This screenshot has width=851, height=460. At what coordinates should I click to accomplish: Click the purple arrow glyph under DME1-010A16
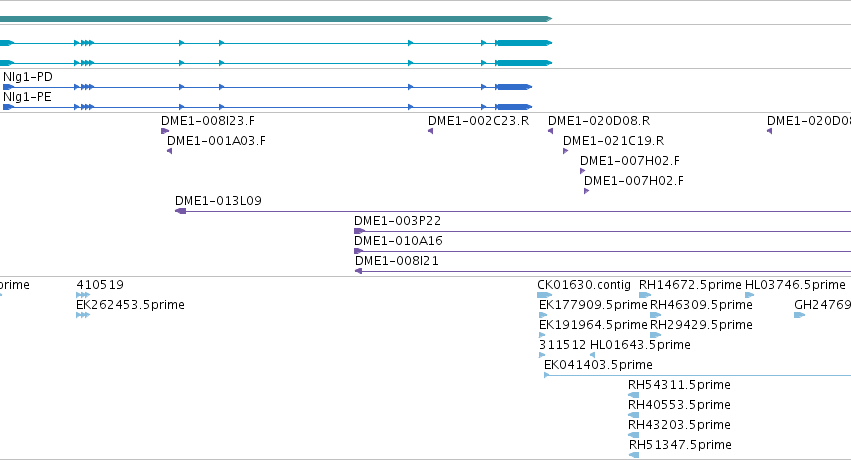(x=358, y=251)
